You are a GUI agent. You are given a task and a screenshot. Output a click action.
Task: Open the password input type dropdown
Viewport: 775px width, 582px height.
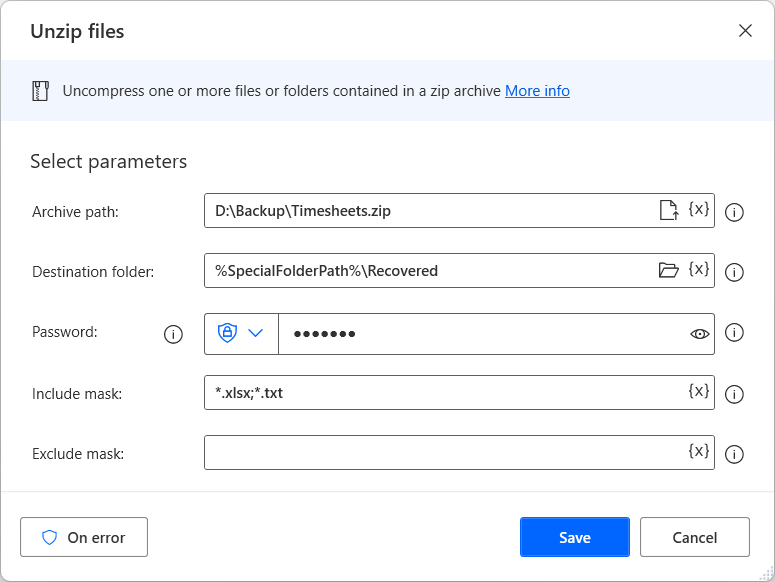point(241,333)
